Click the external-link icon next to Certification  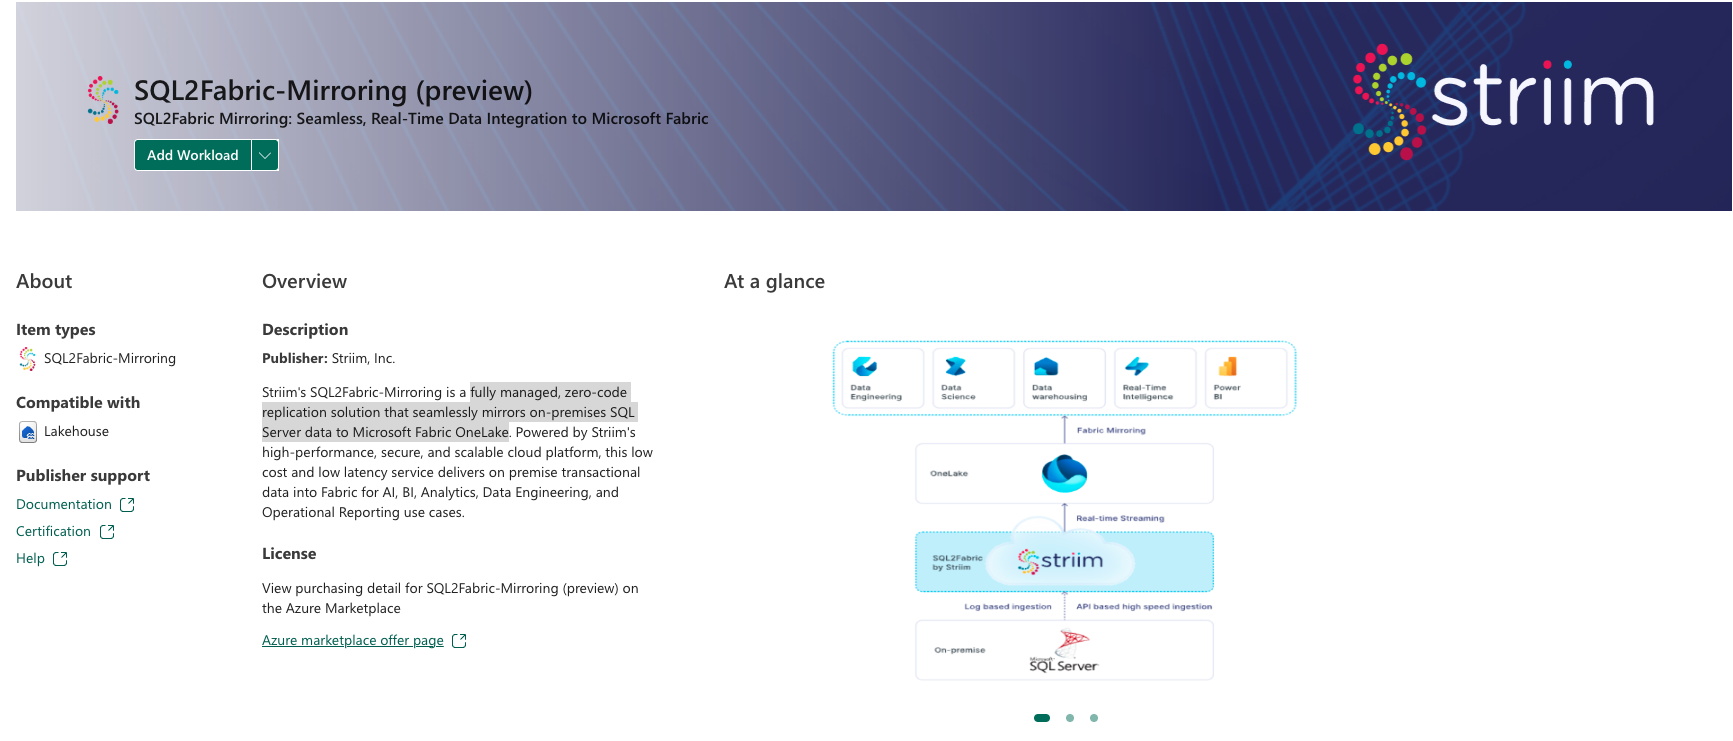[x=107, y=532]
